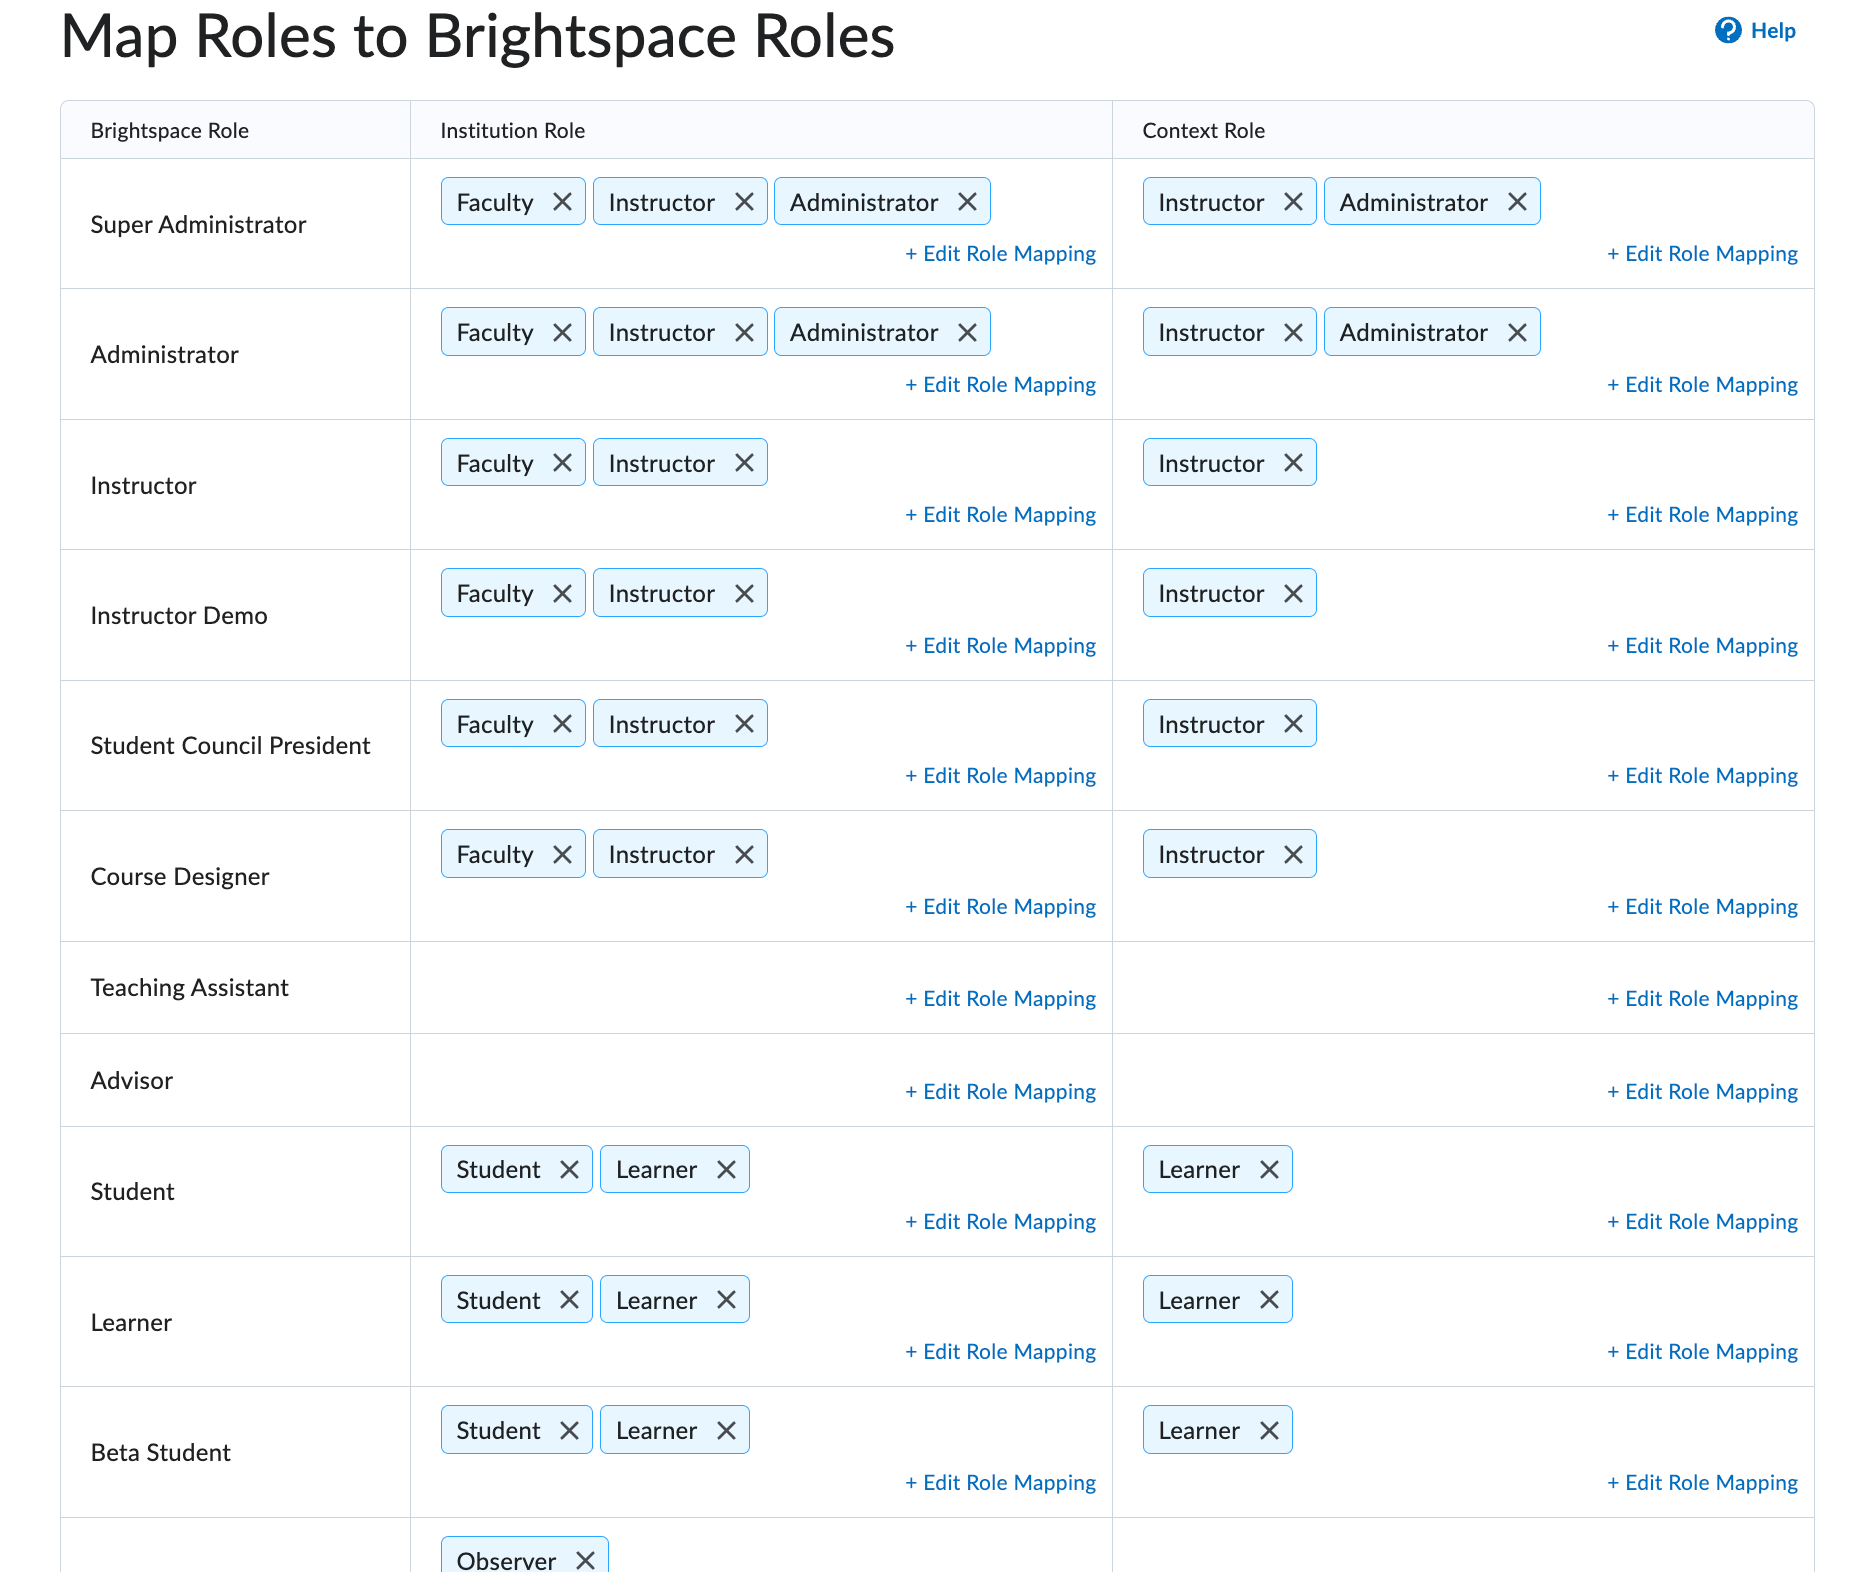The height and width of the screenshot is (1572, 1852).
Task: Remove Instructor from Course Designer institution roles
Action: (x=744, y=854)
